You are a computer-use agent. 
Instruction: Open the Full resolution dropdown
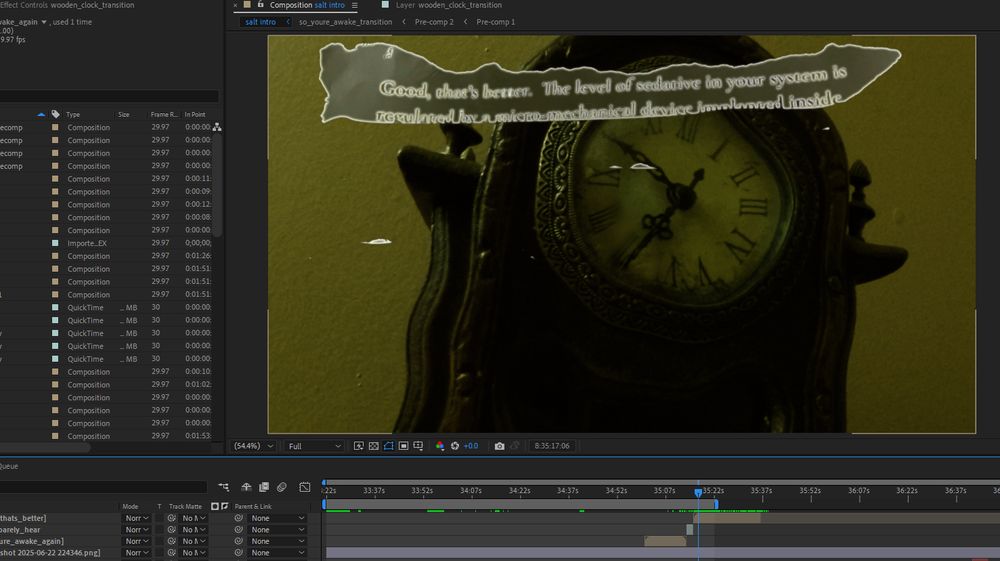tap(314, 446)
